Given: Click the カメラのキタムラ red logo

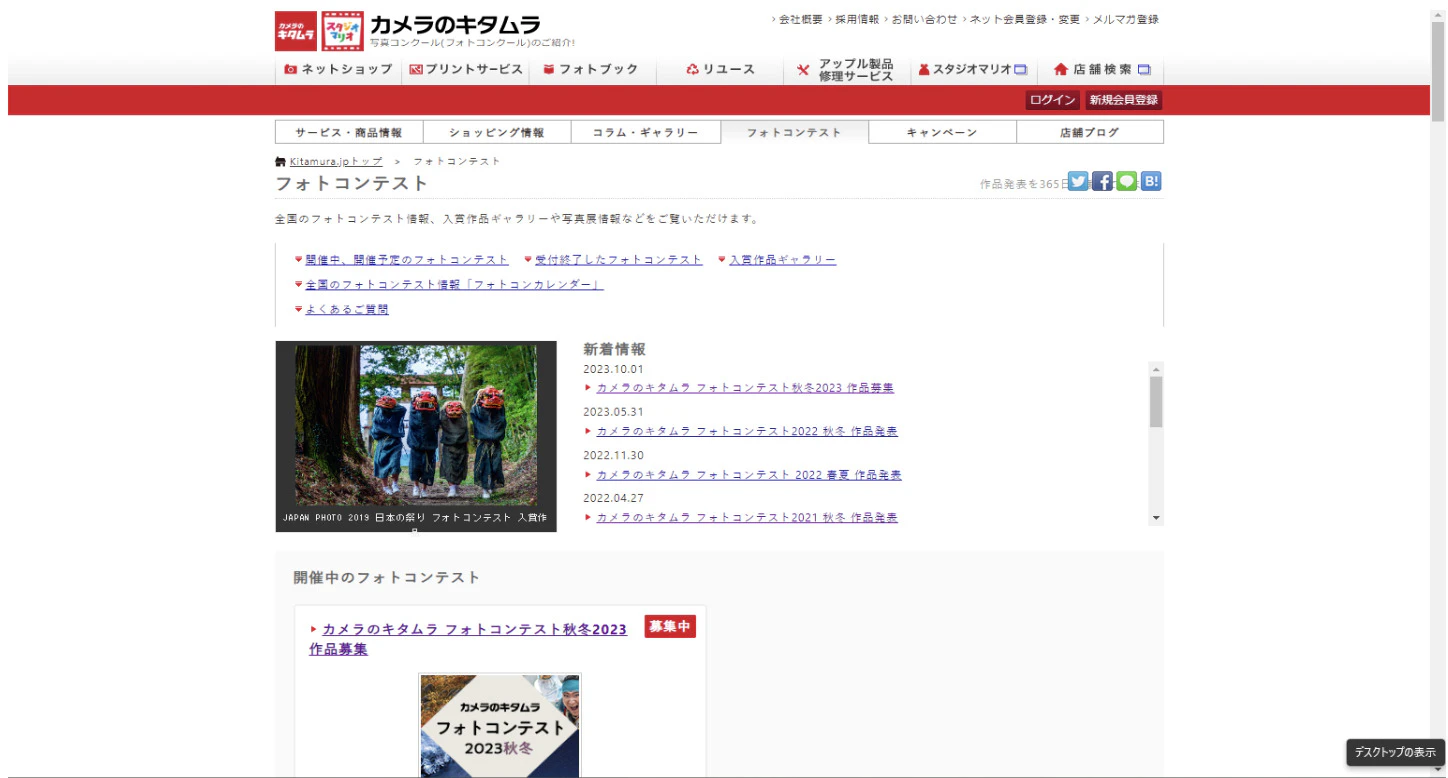Looking at the screenshot, I should pyautogui.click(x=295, y=31).
